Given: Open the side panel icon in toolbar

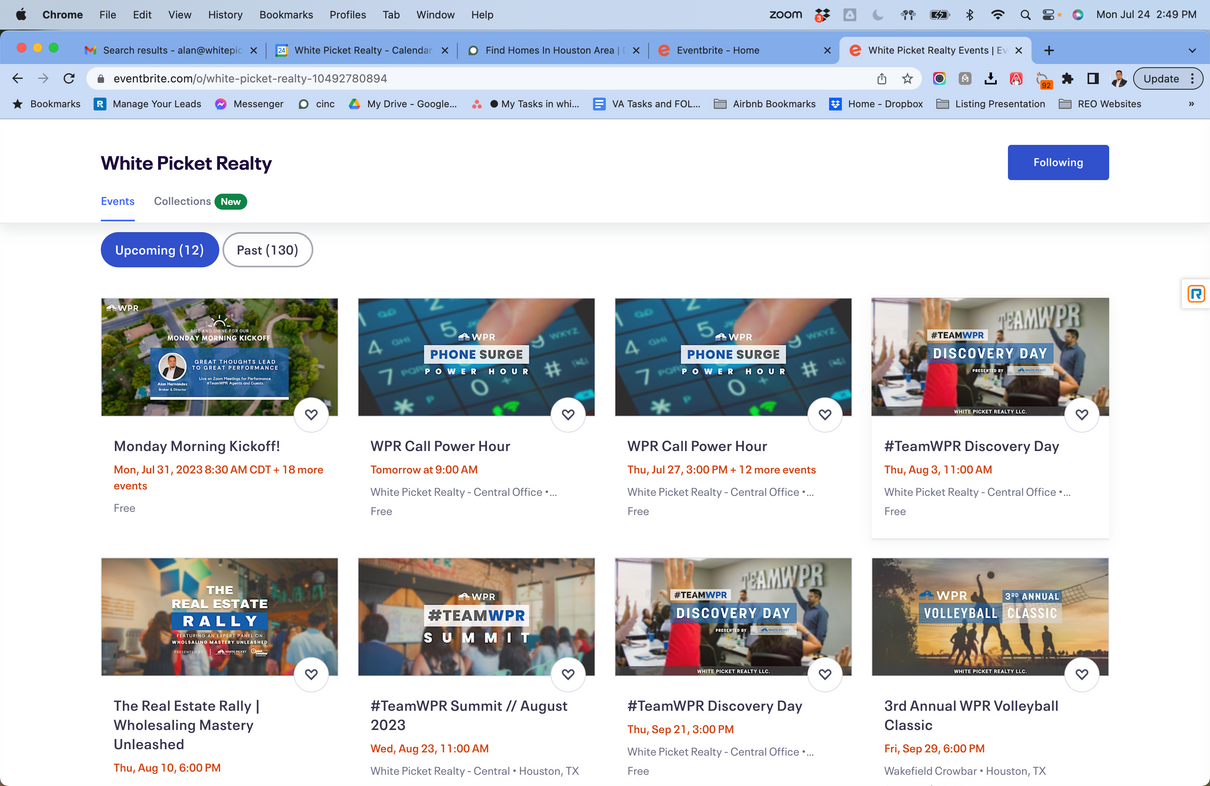Looking at the screenshot, I should pyautogui.click(x=1093, y=78).
